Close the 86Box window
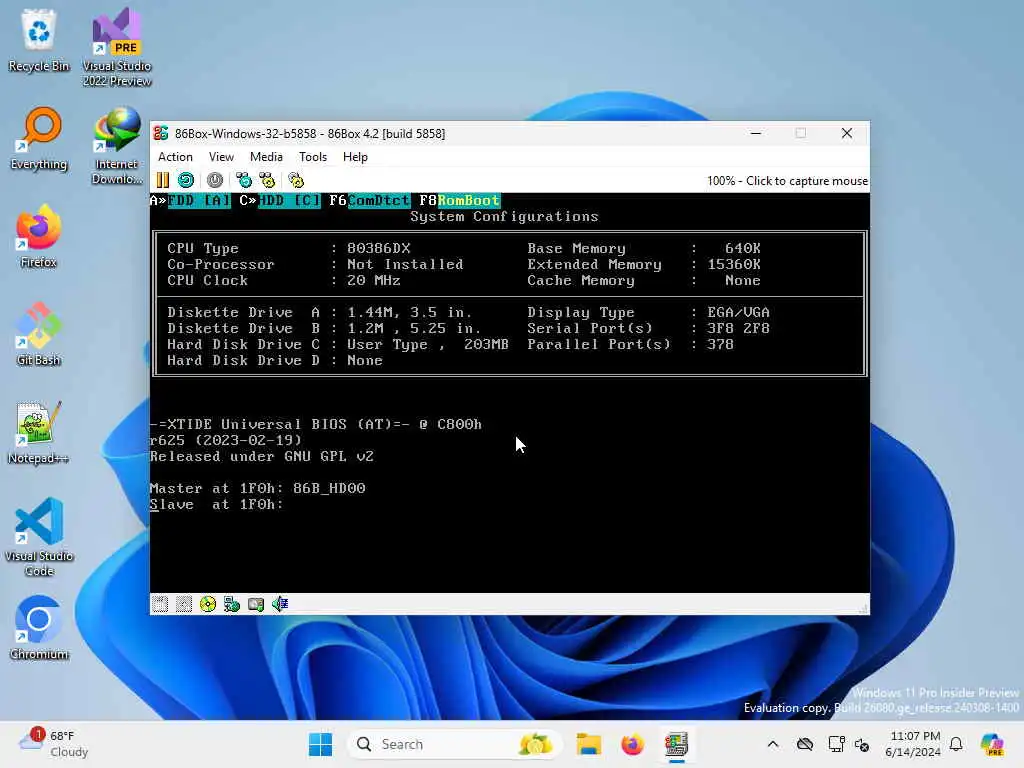 point(847,133)
